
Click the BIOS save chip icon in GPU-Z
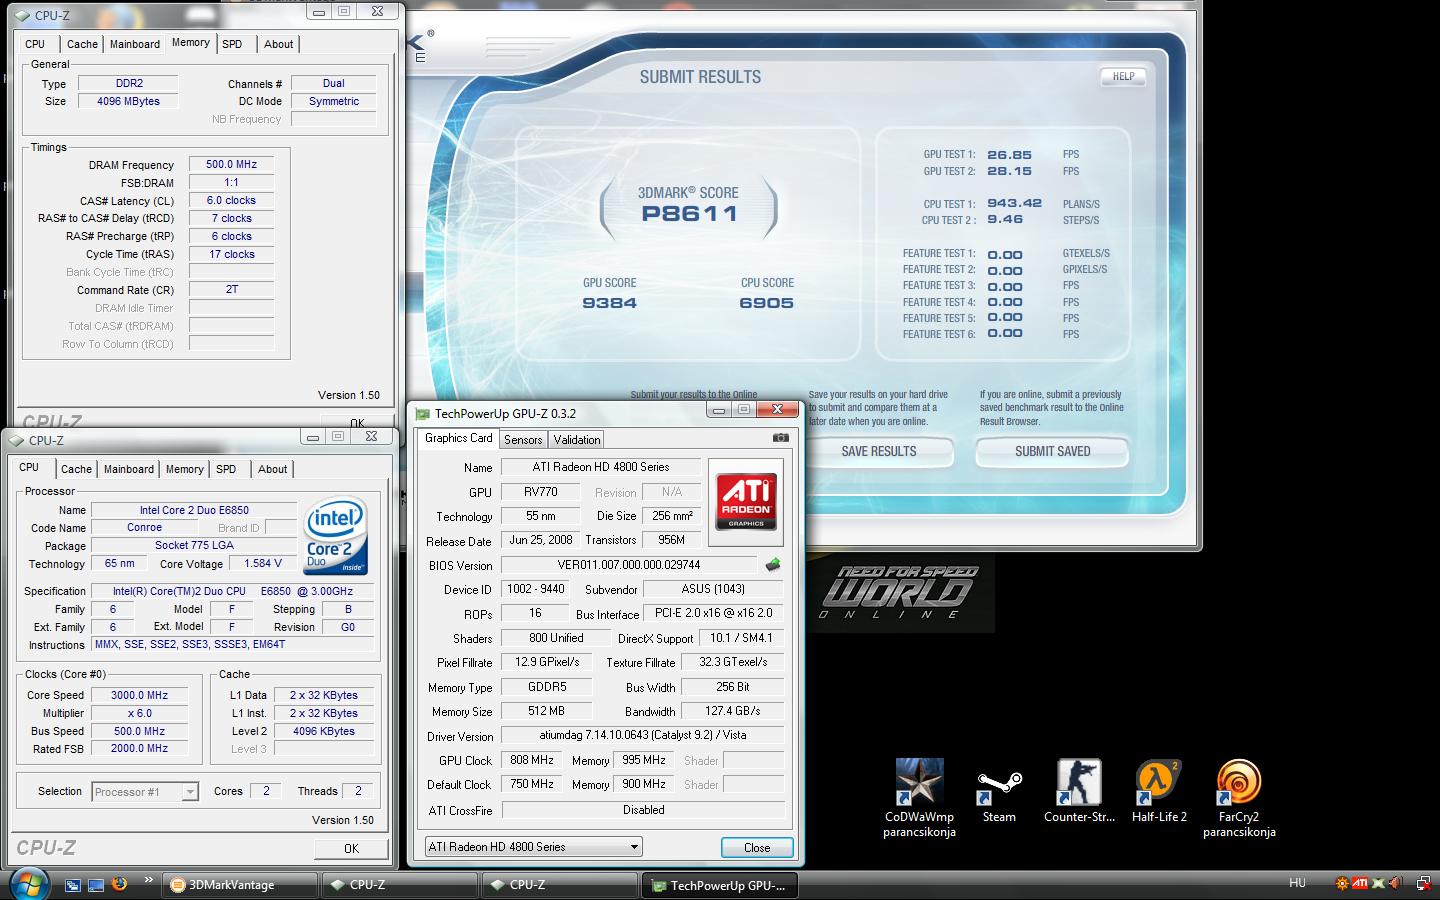coord(773,565)
